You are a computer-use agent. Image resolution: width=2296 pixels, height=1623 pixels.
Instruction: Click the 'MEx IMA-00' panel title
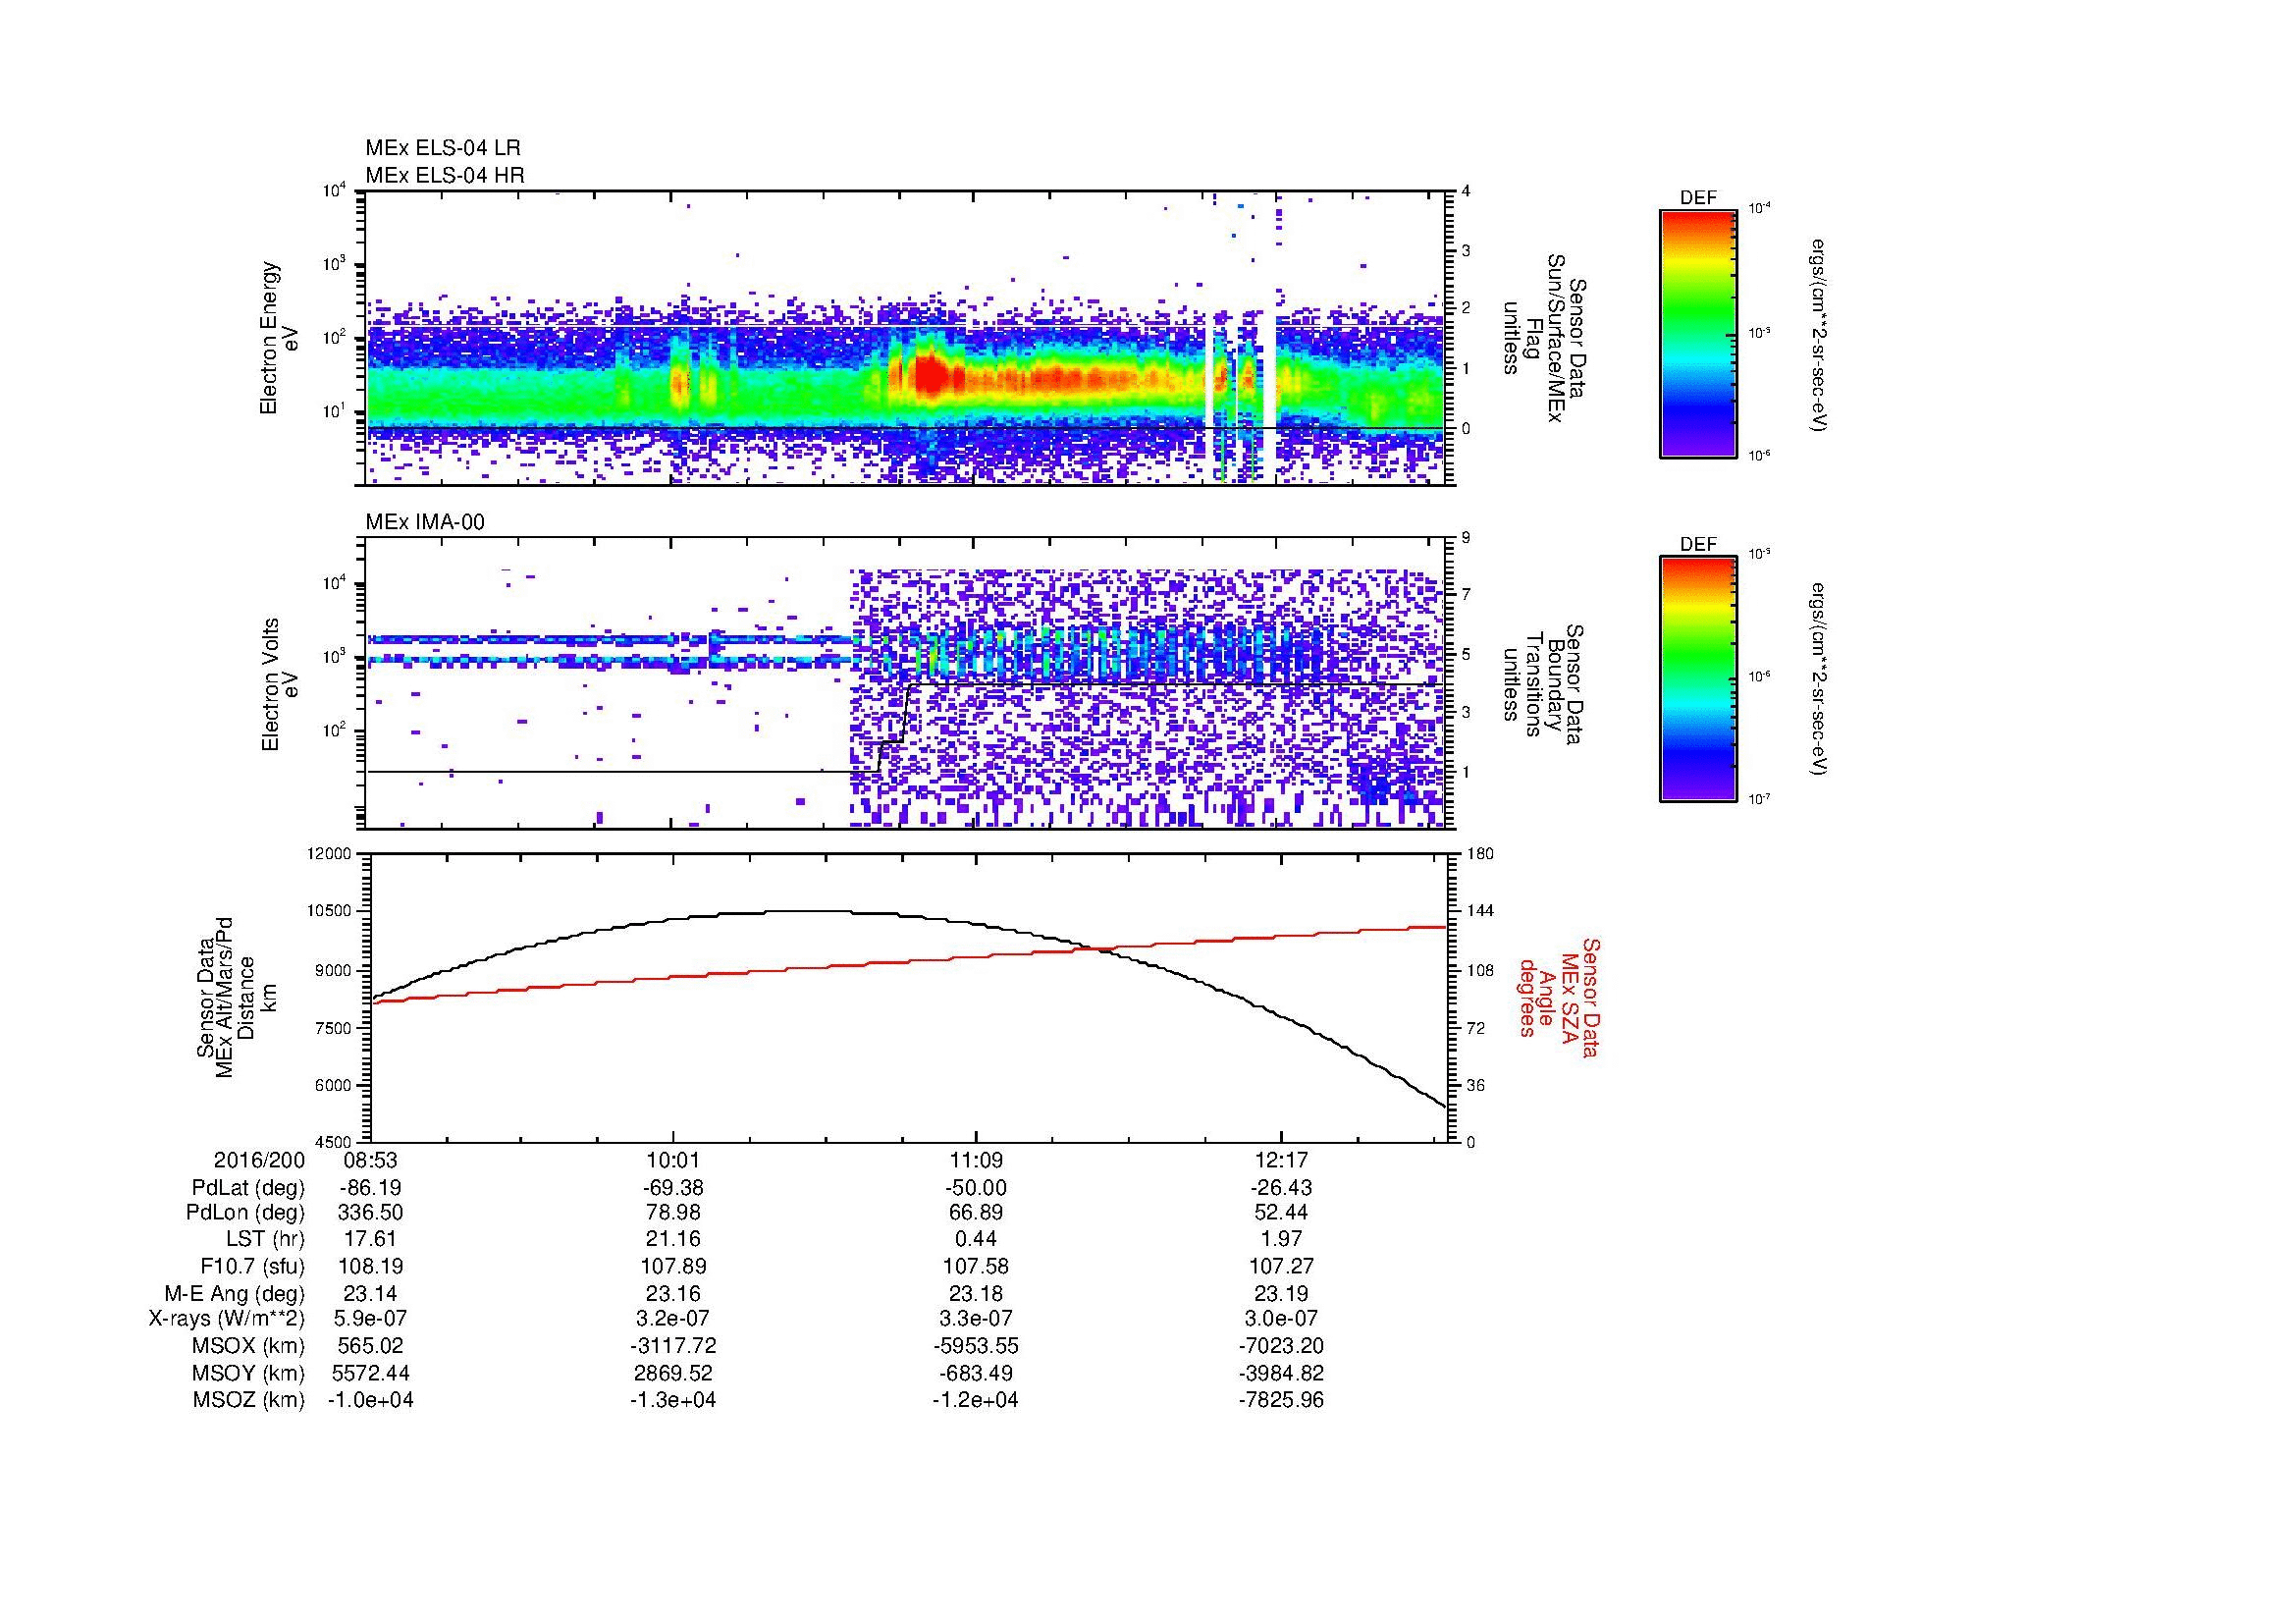[x=424, y=522]
